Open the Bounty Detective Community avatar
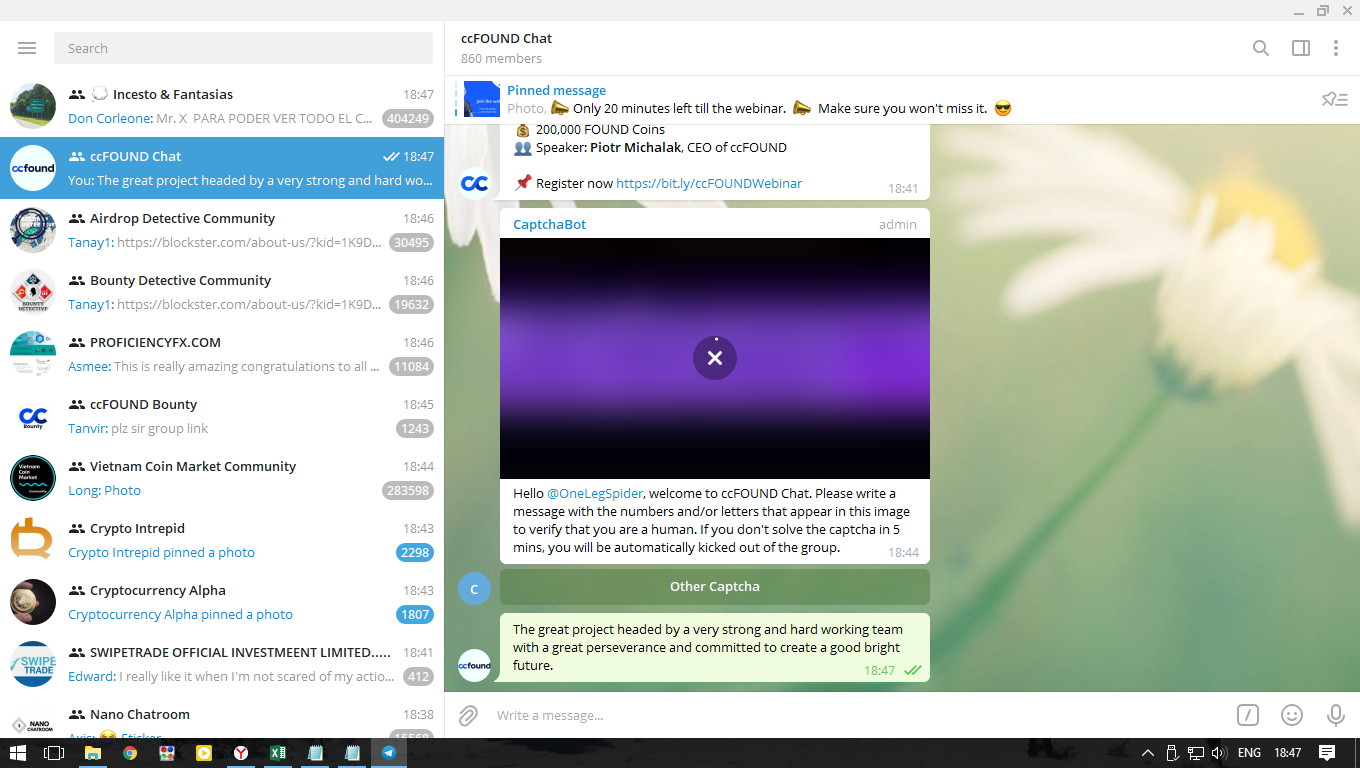 point(33,293)
